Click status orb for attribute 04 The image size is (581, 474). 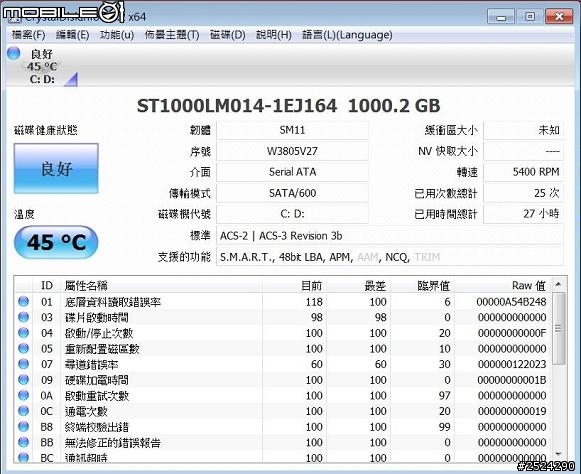[x=23, y=332]
